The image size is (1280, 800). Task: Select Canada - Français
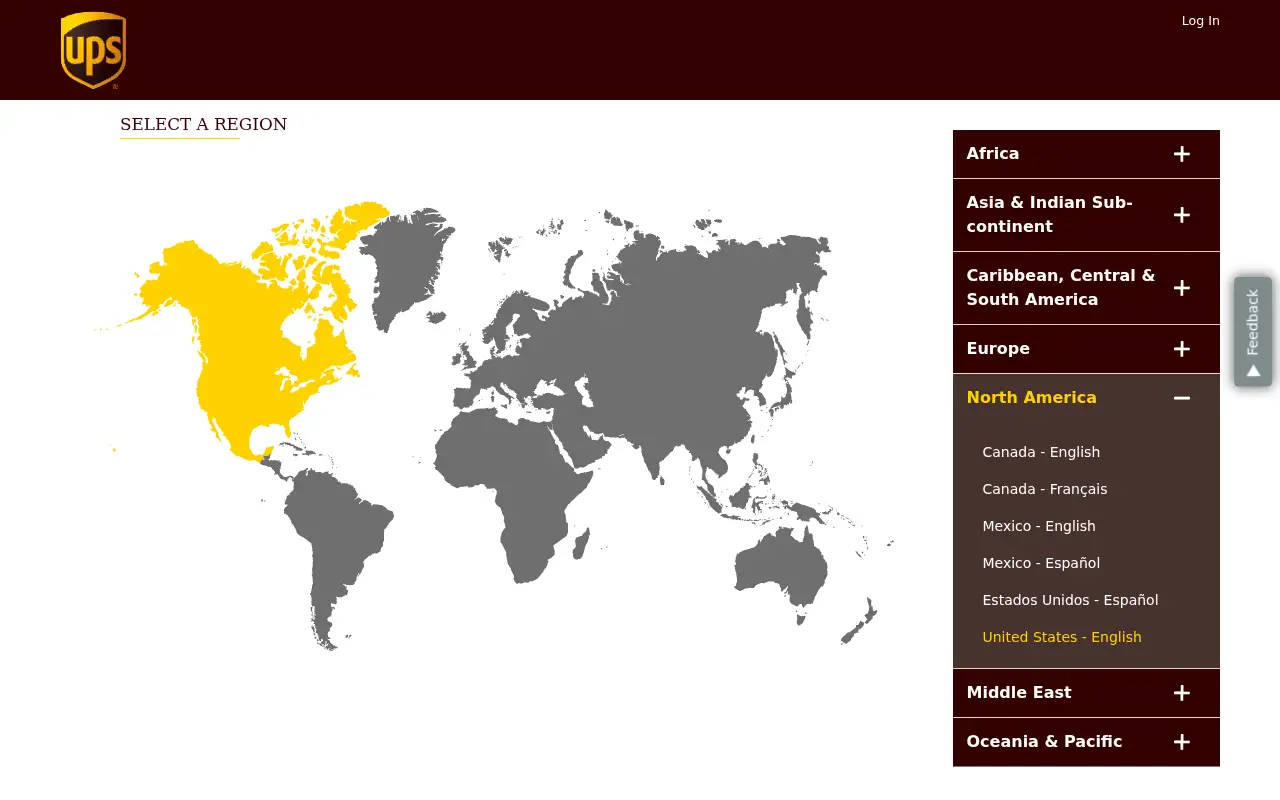(x=1045, y=489)
